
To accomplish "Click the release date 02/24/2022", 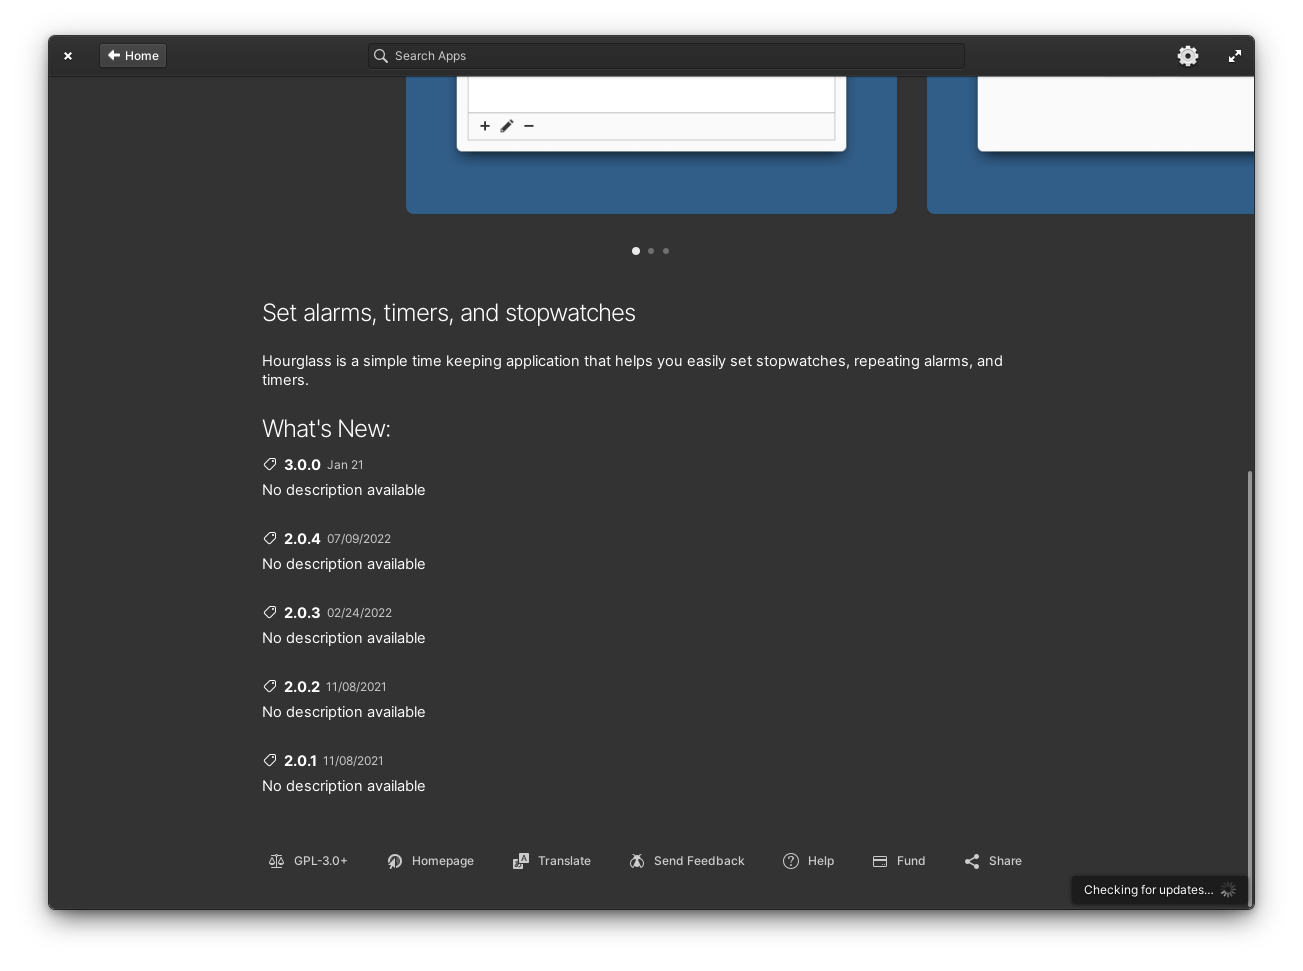I will tap(359, 613).
